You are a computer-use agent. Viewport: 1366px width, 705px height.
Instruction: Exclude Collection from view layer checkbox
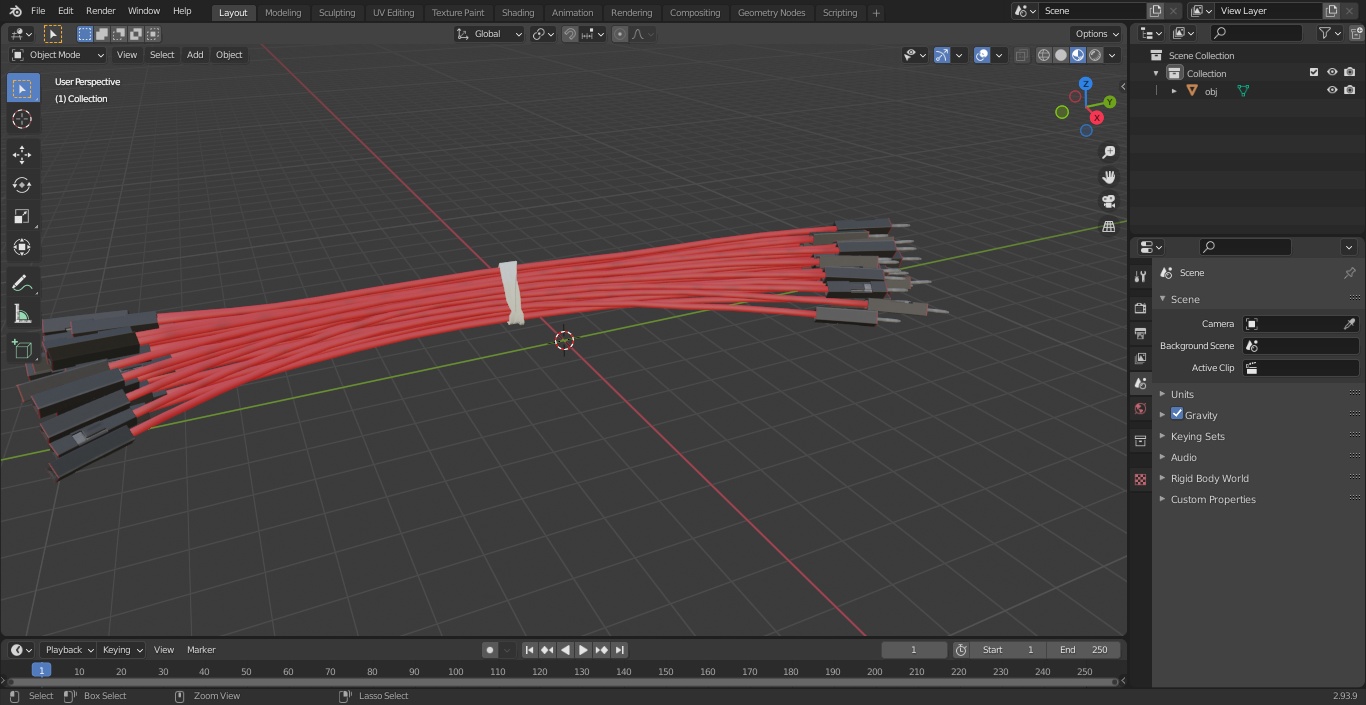(1314, 72)
